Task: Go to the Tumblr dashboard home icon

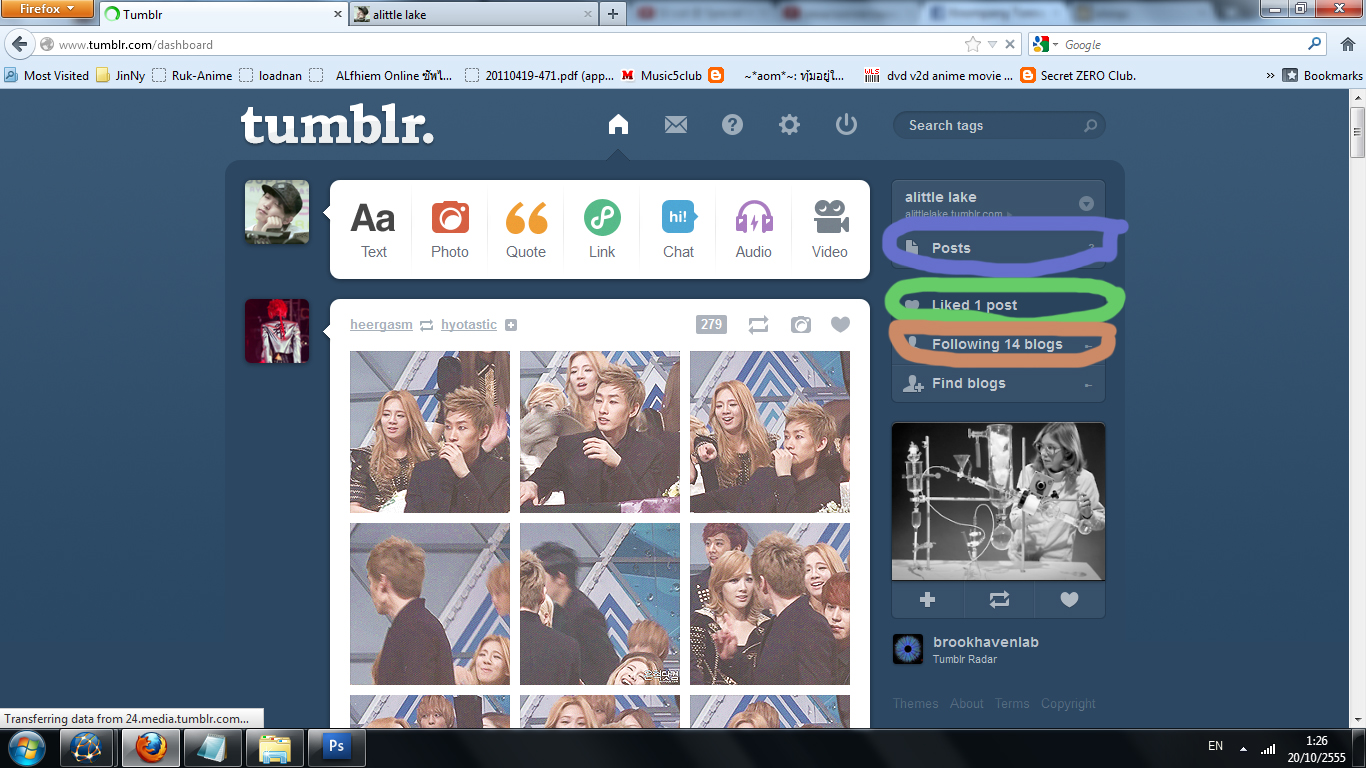Action: (619, 124)
